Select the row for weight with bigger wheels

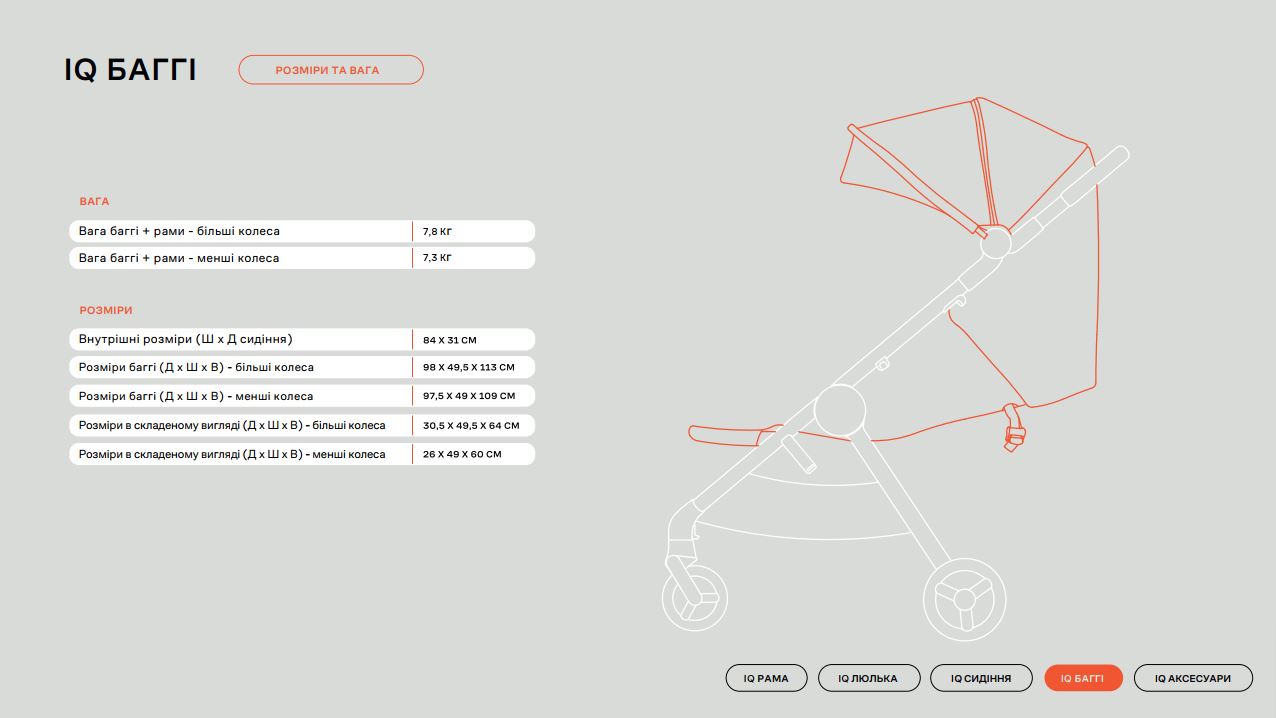[x=240, y=231]
